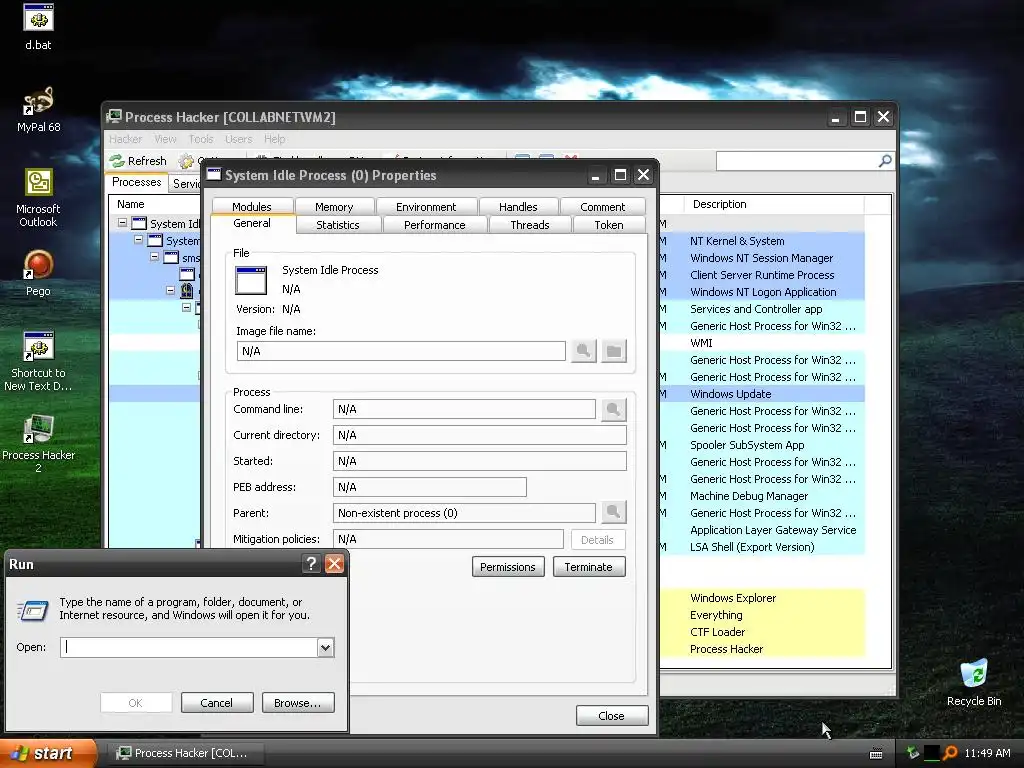Select the General tab in Properties

[252, 223]
